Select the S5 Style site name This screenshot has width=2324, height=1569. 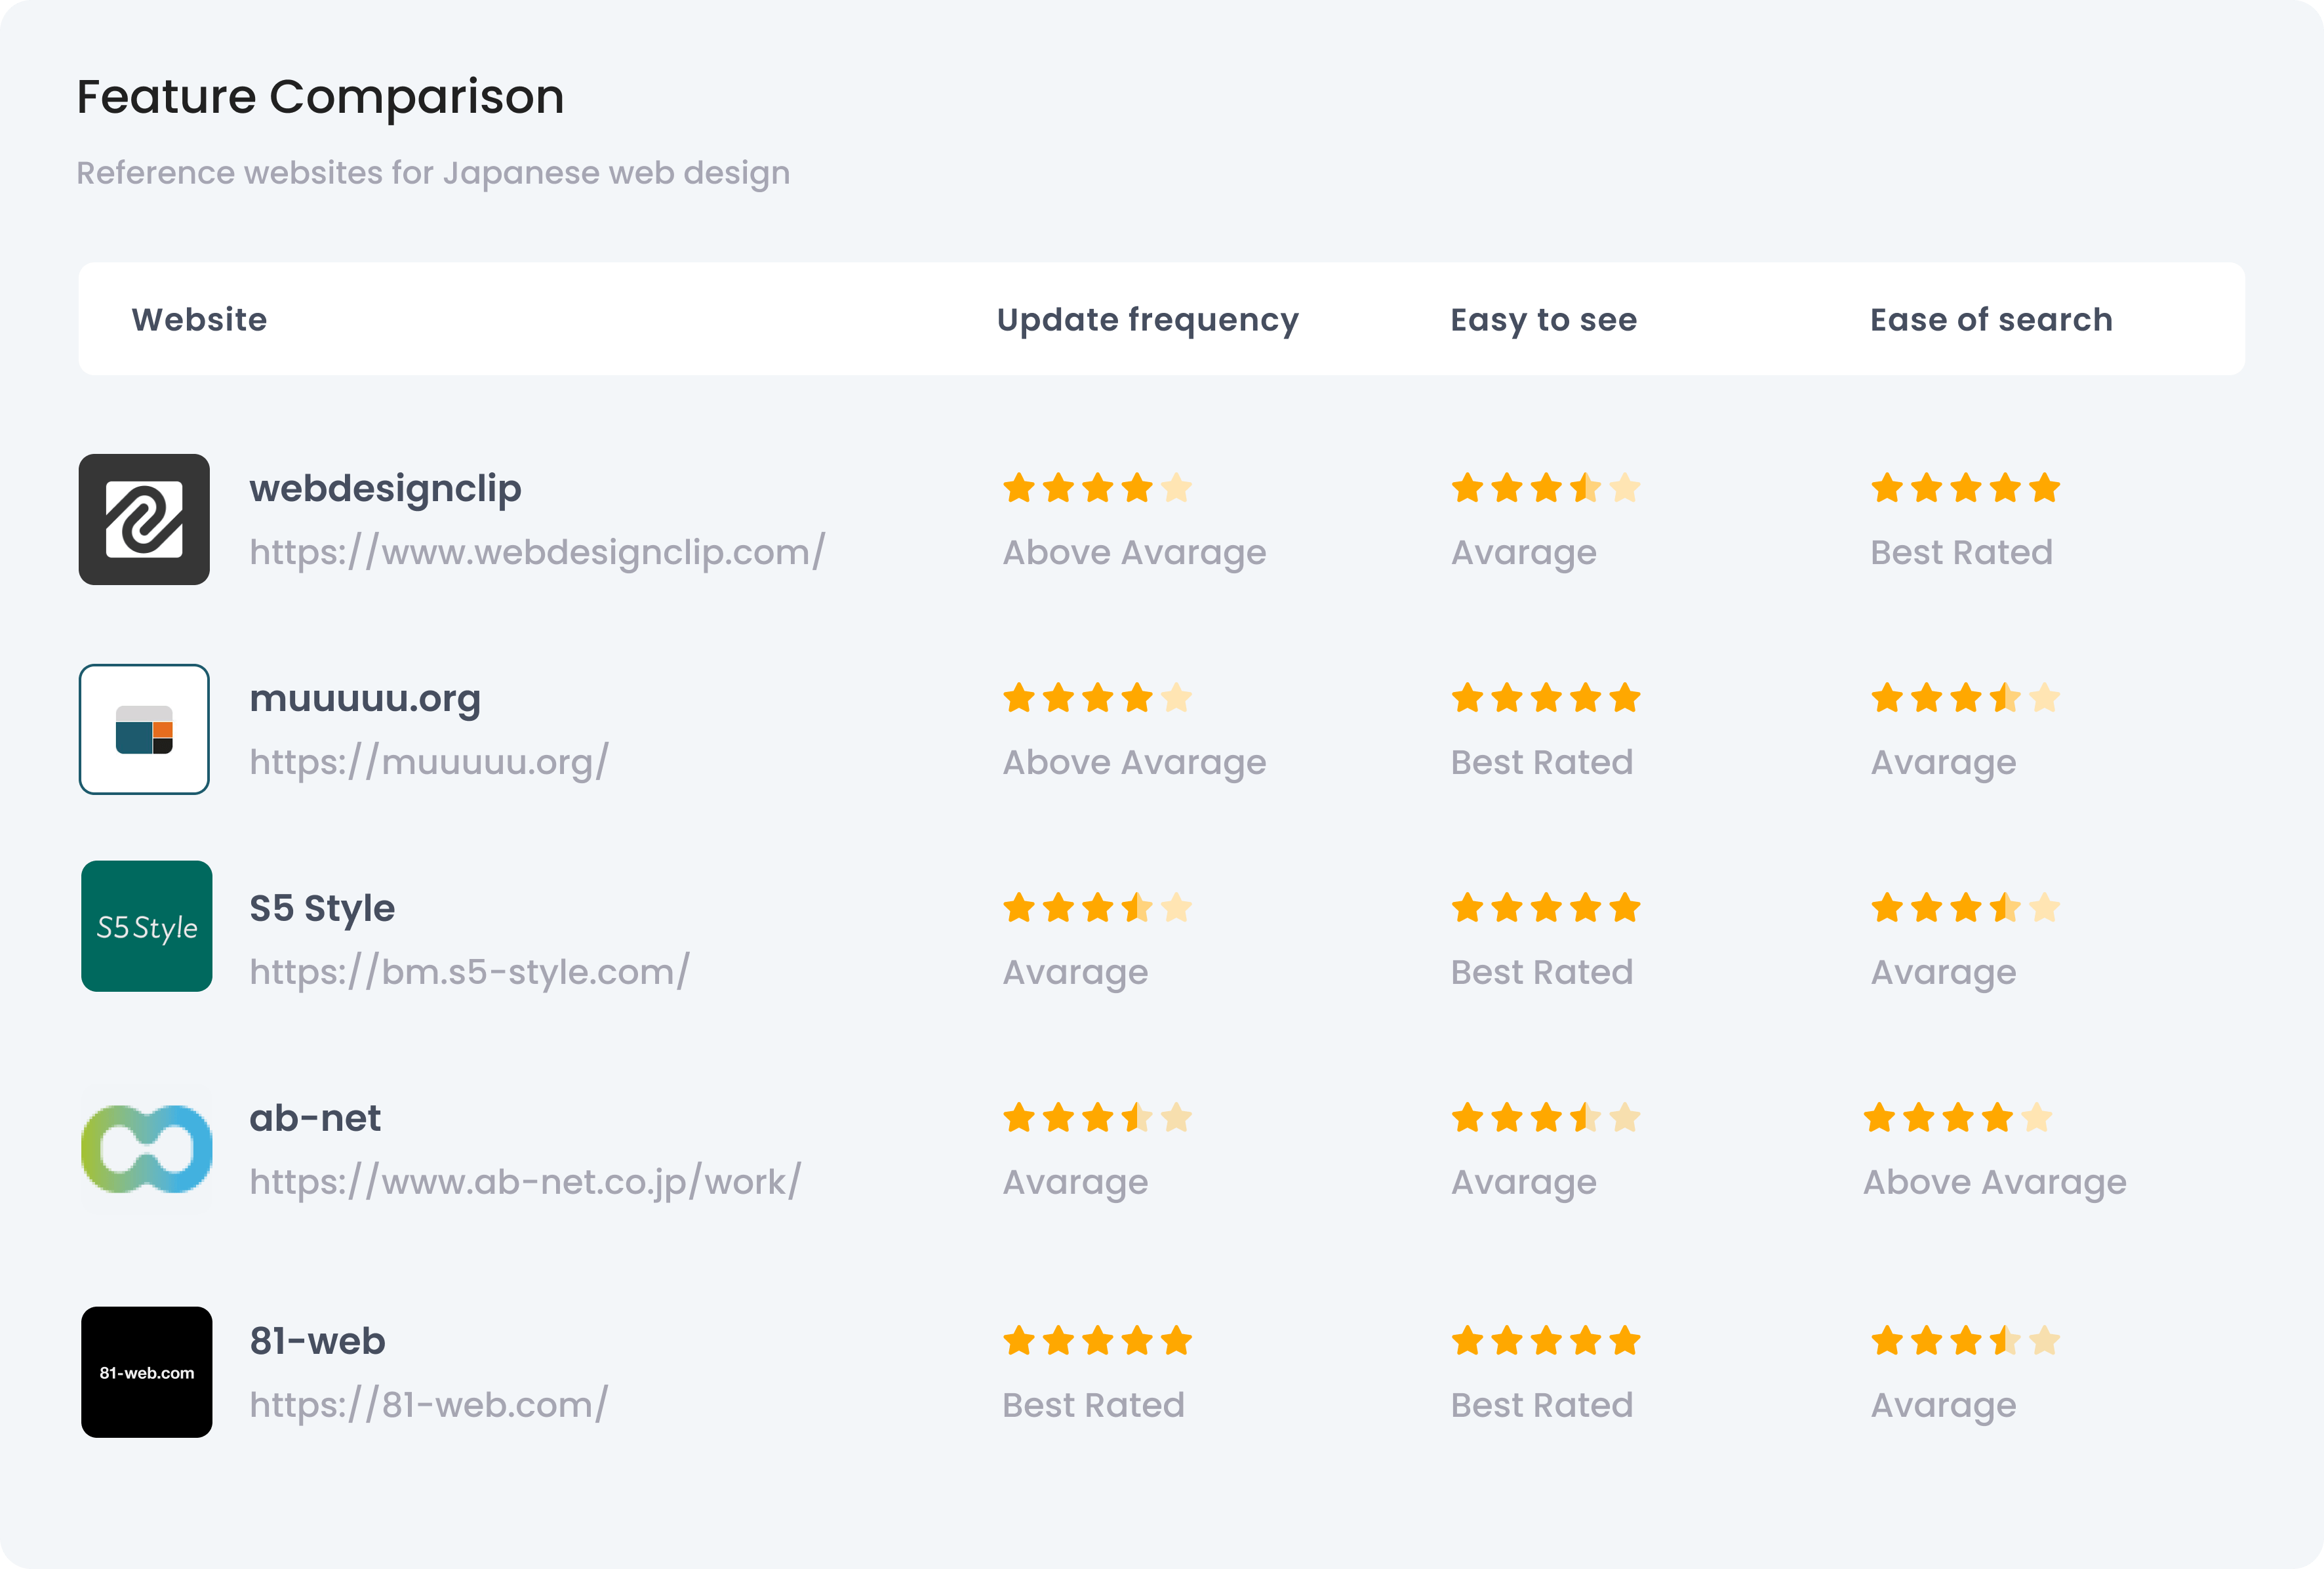(322, 908)
